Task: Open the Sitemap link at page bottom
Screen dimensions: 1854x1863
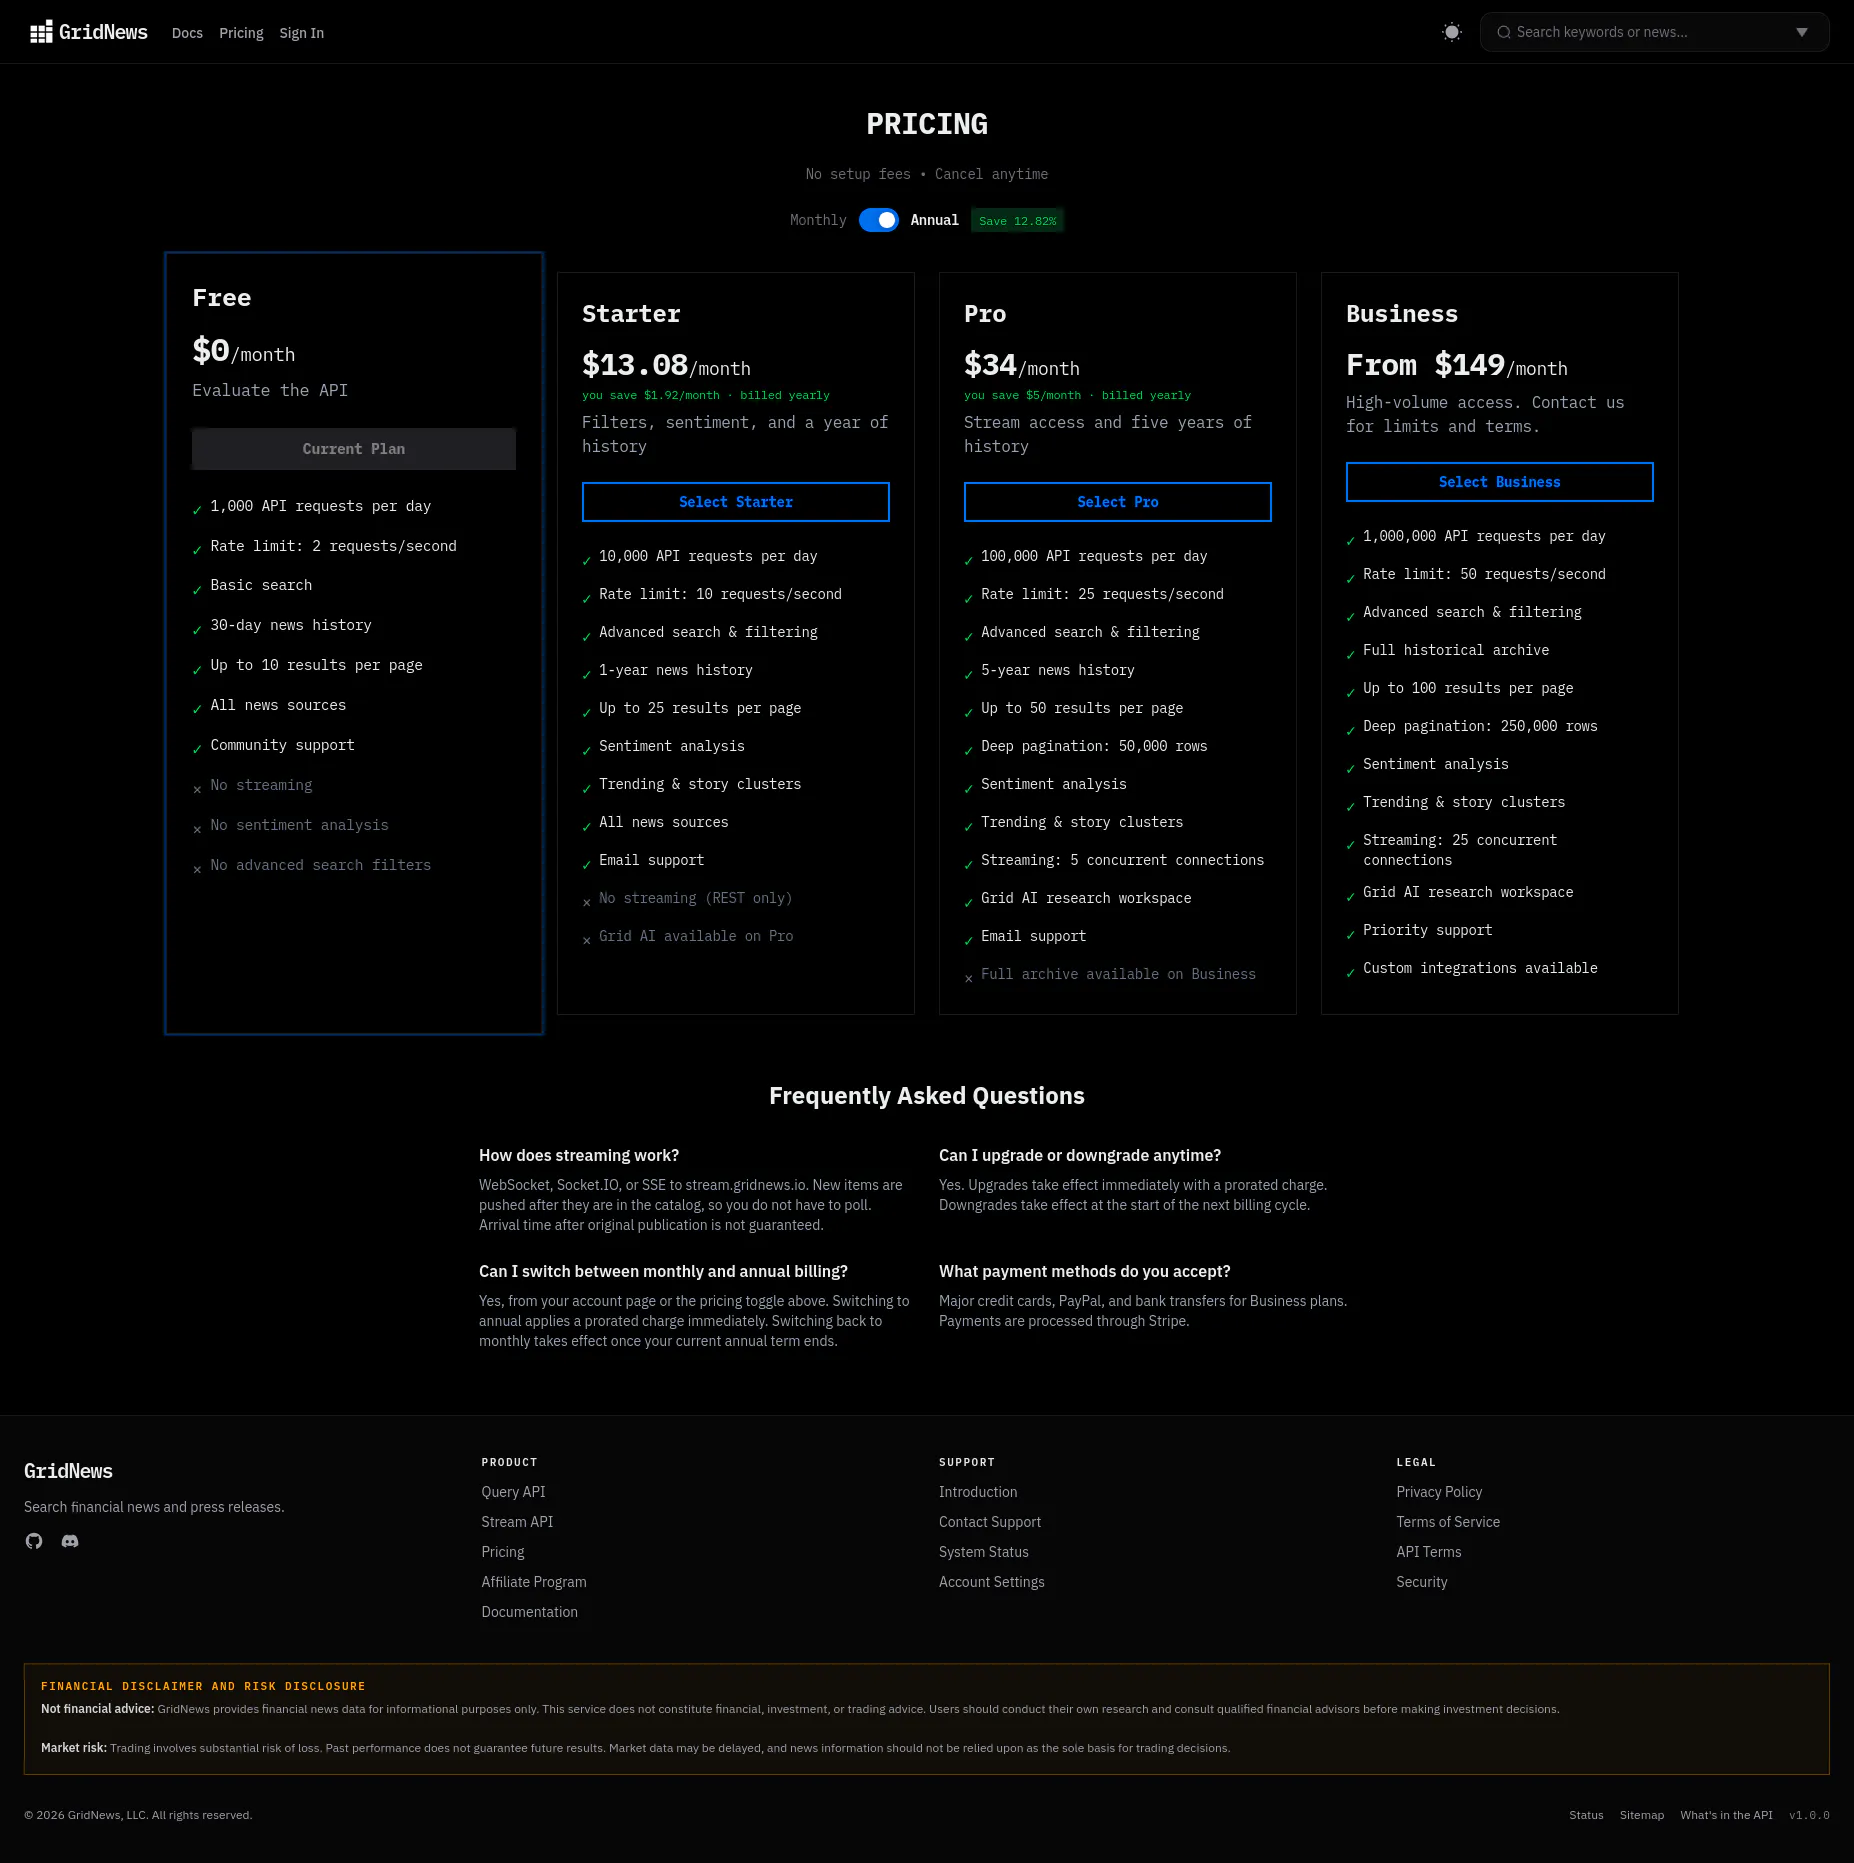Action: pyautogui.click(x=1641, y=1815)
